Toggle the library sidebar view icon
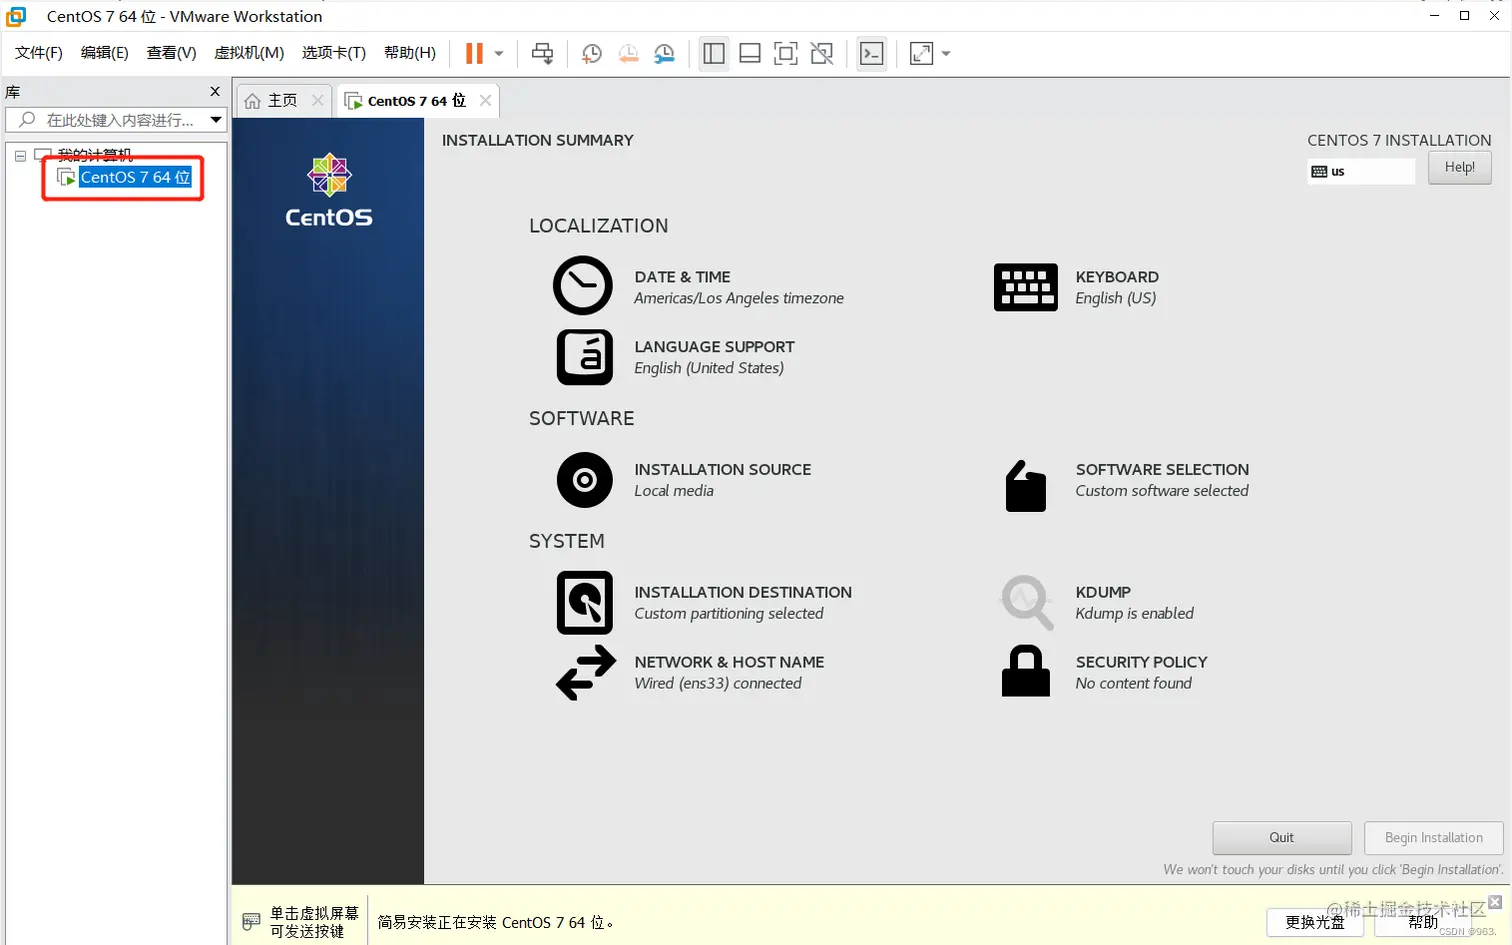Image resolution: width=1512 pixels, height=945 pixels. click(714, 54)
